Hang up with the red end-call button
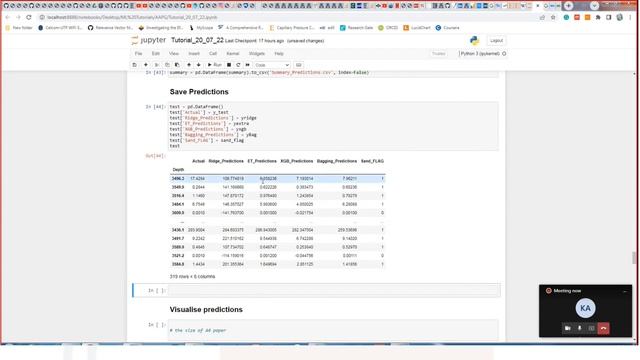This screenshot has width=640, height=360. (603, 328)
